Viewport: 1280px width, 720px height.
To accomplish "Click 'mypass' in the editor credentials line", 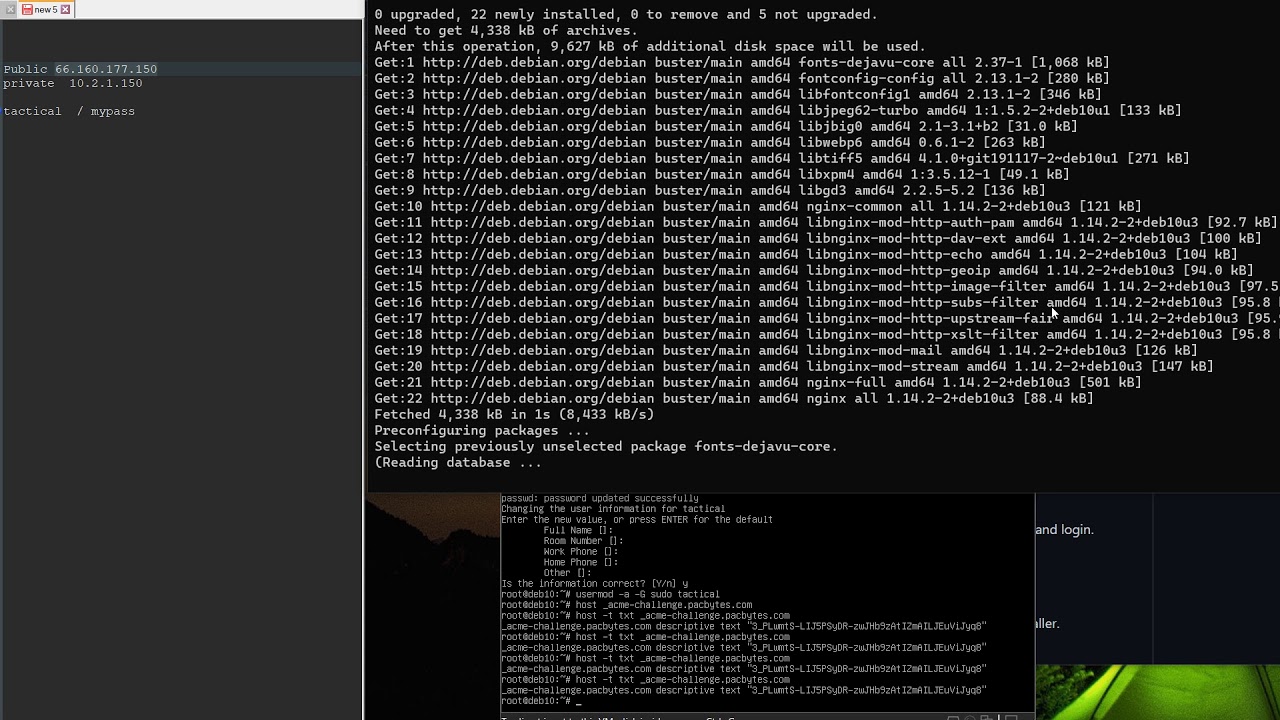I will tap(113, 111).
